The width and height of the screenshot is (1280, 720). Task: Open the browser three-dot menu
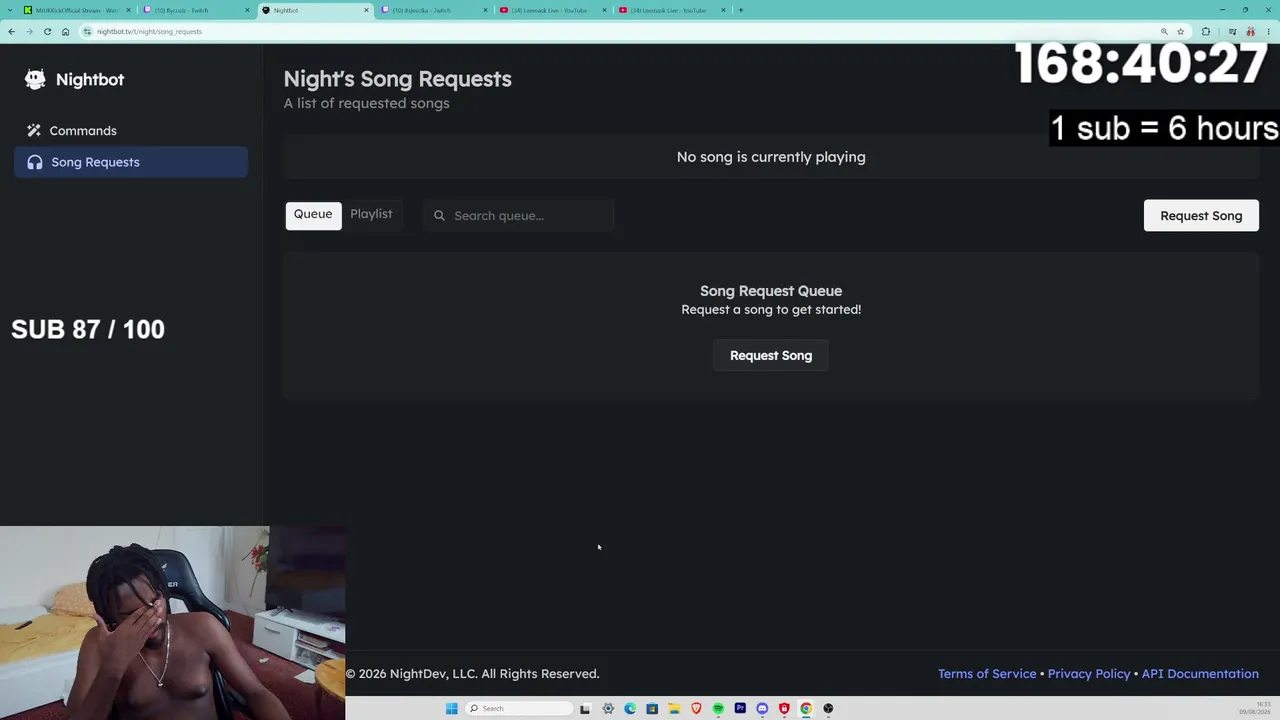pyautogui.click(x=1268, y=31)
